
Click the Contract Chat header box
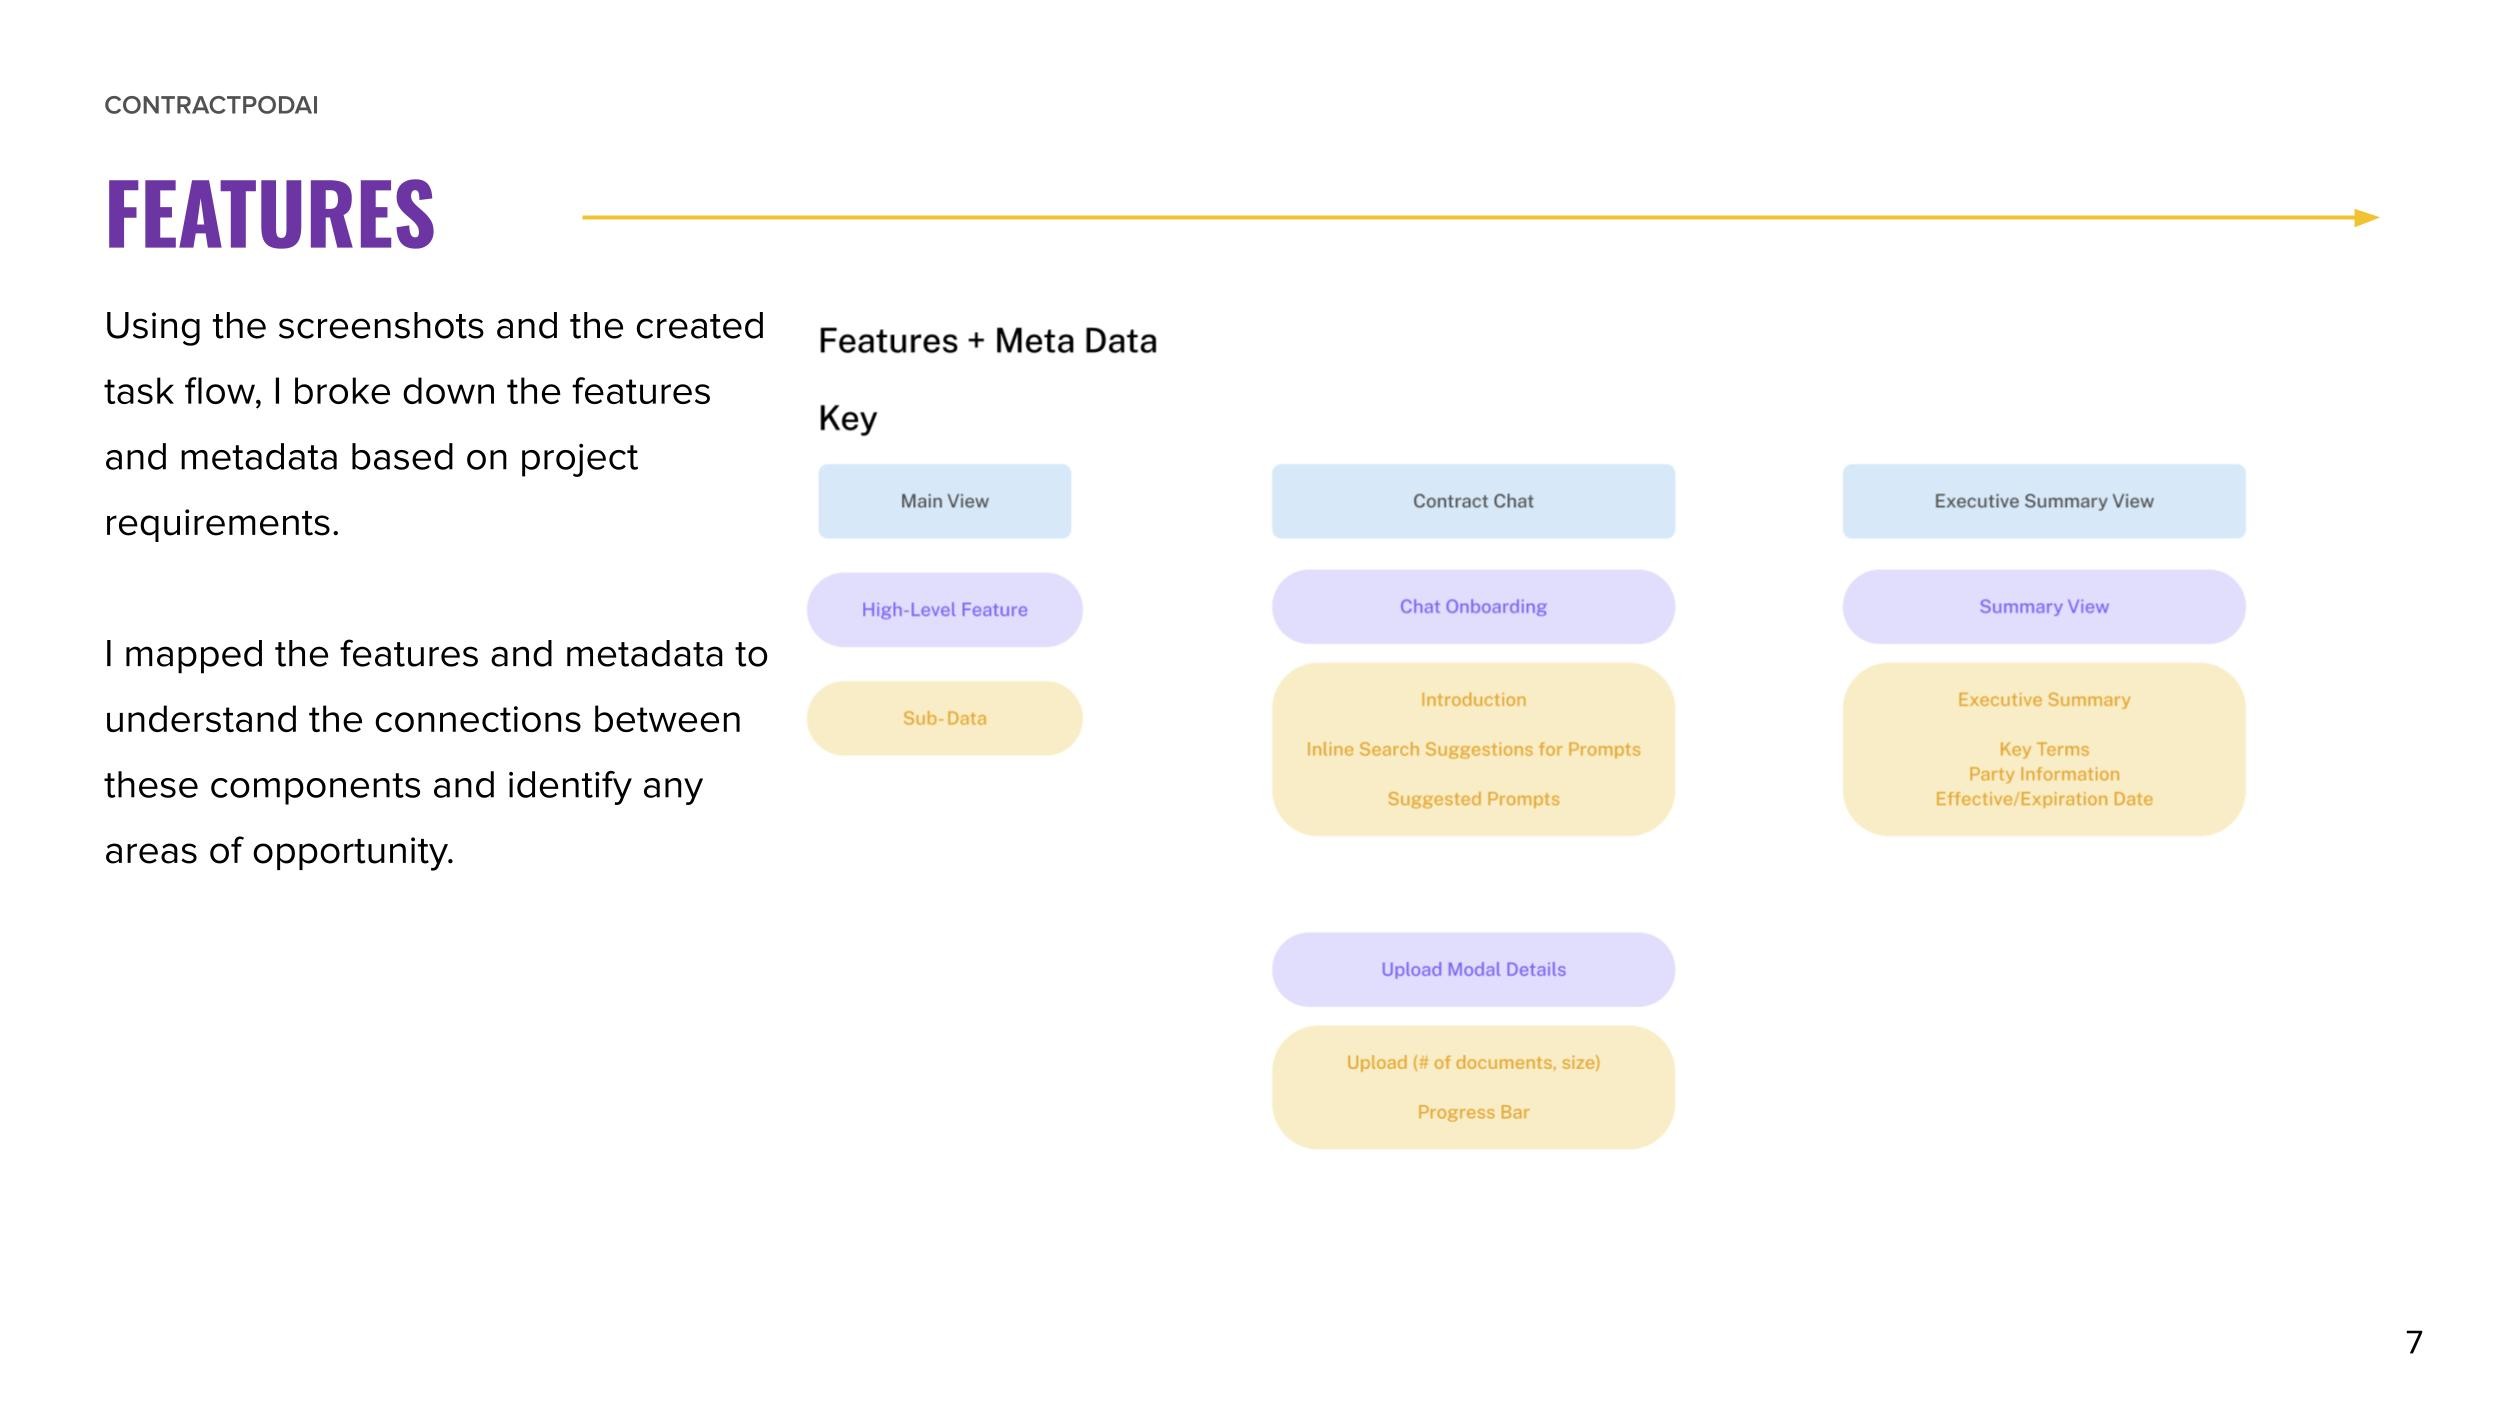point(1472,501)
